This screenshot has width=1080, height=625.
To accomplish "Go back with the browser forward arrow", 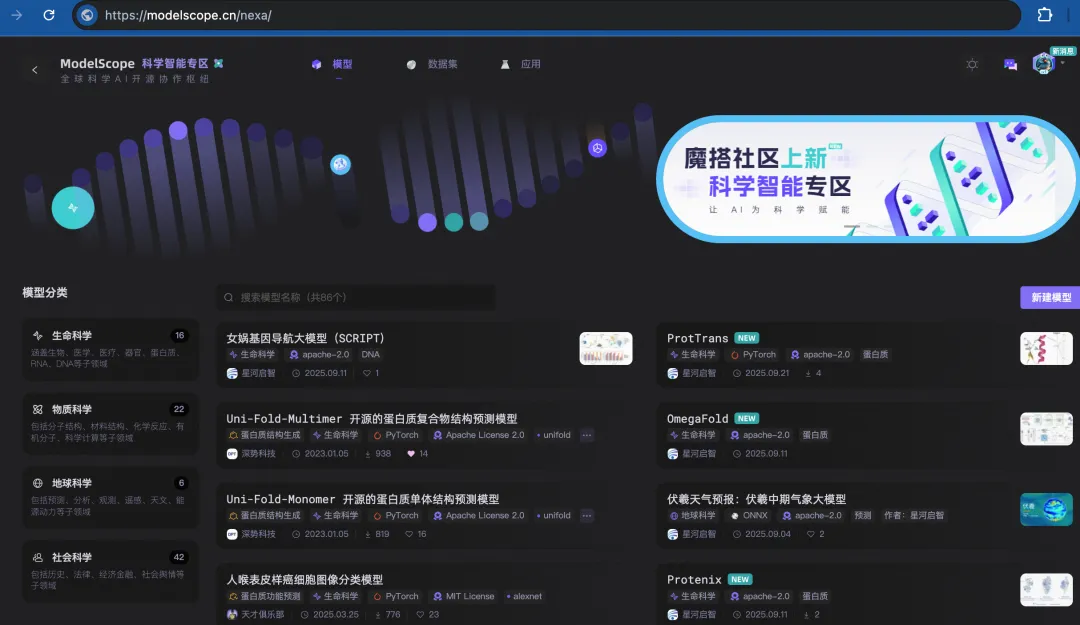I will coord(17,15).
